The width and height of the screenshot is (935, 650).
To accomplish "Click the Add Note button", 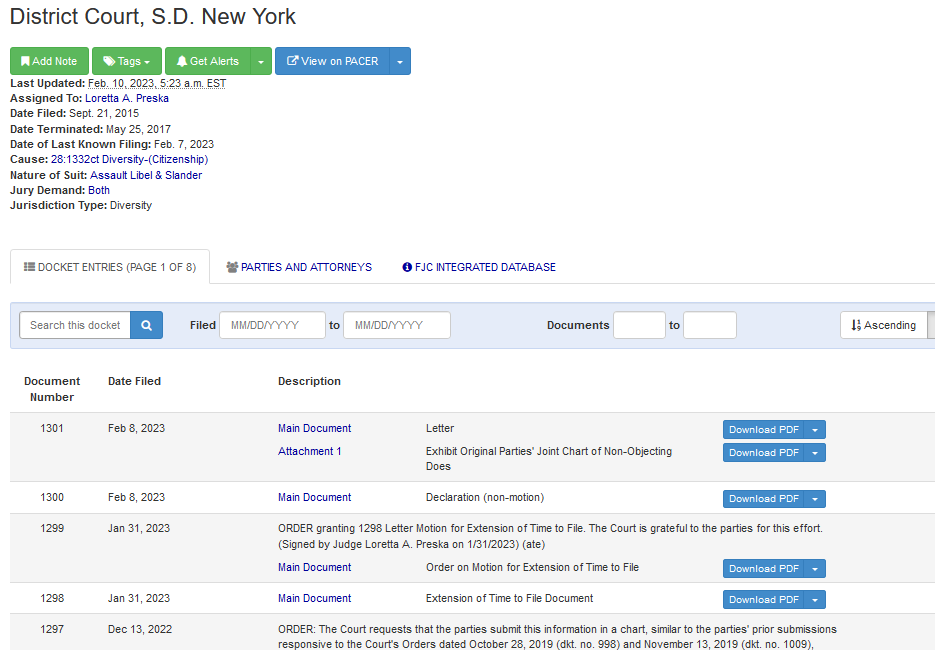I will point(49,61).
